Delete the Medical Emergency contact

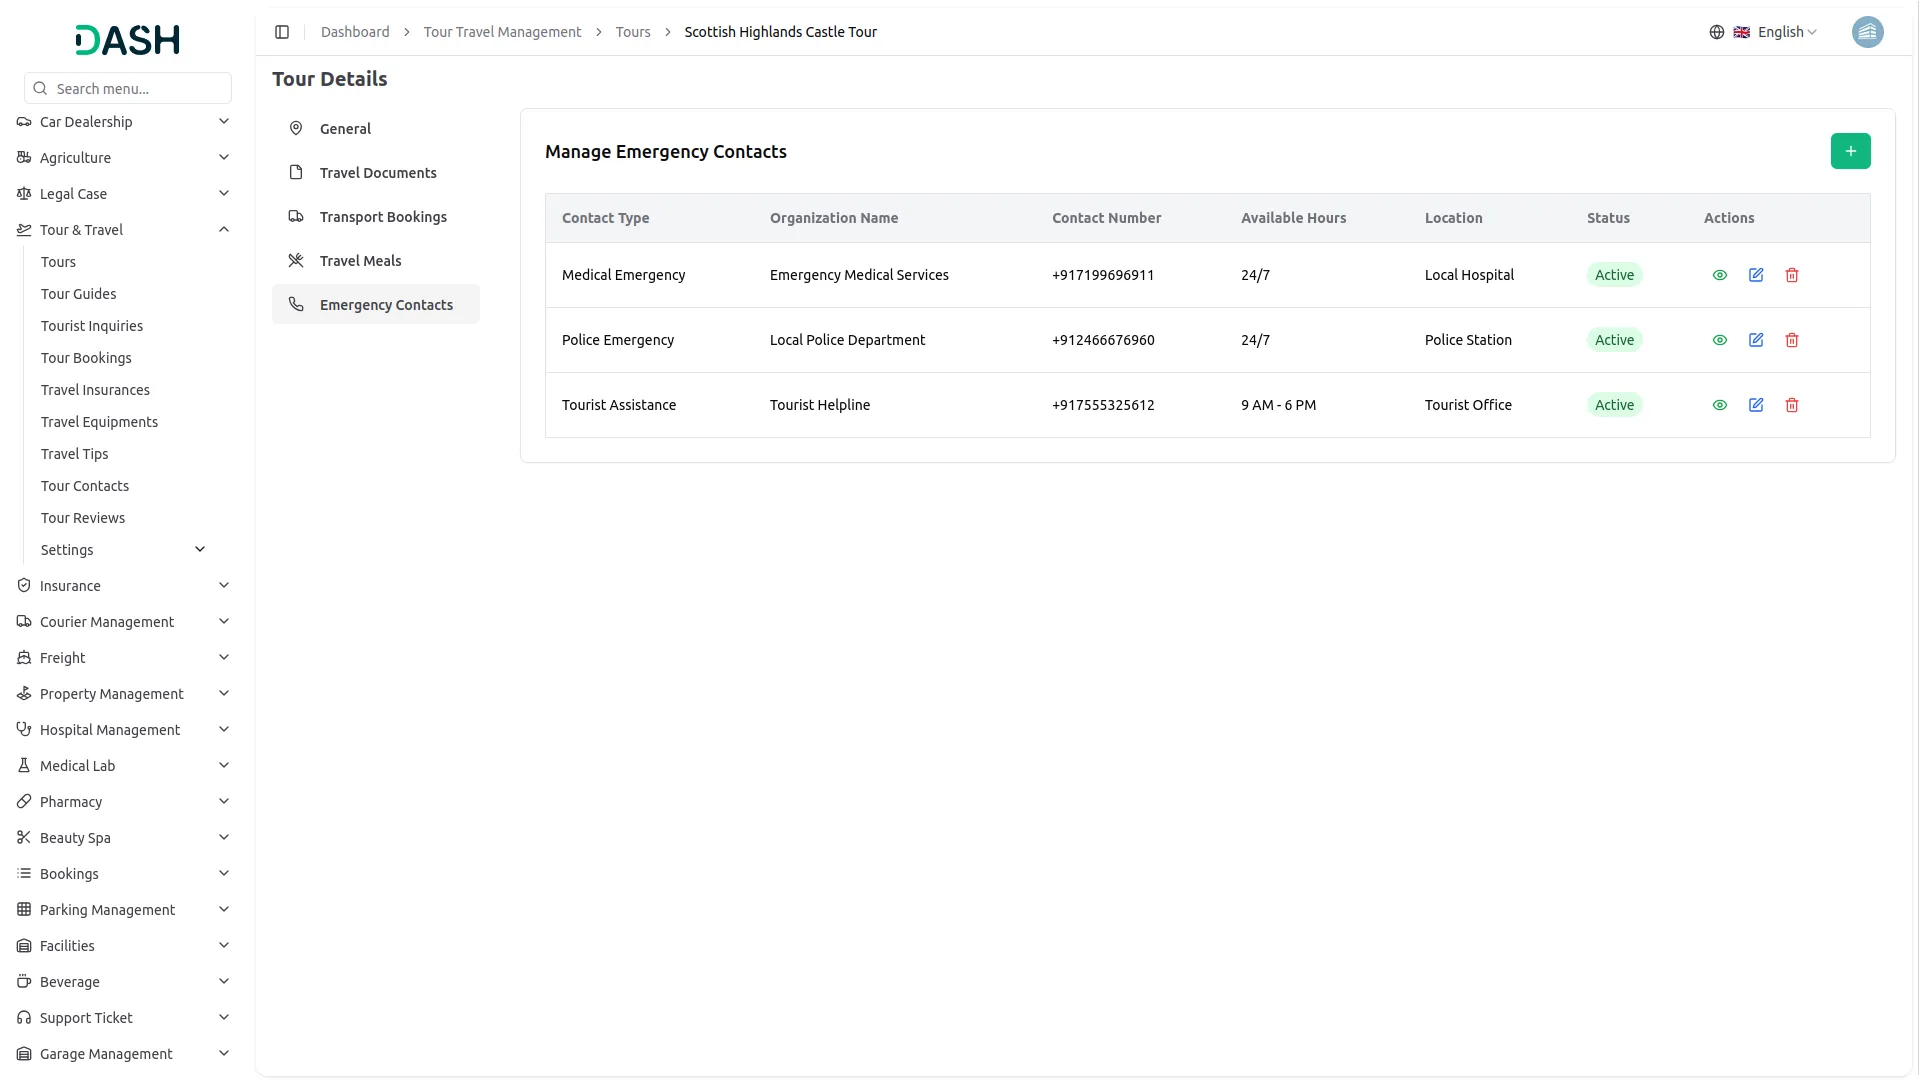click(x=1792, y=275)
